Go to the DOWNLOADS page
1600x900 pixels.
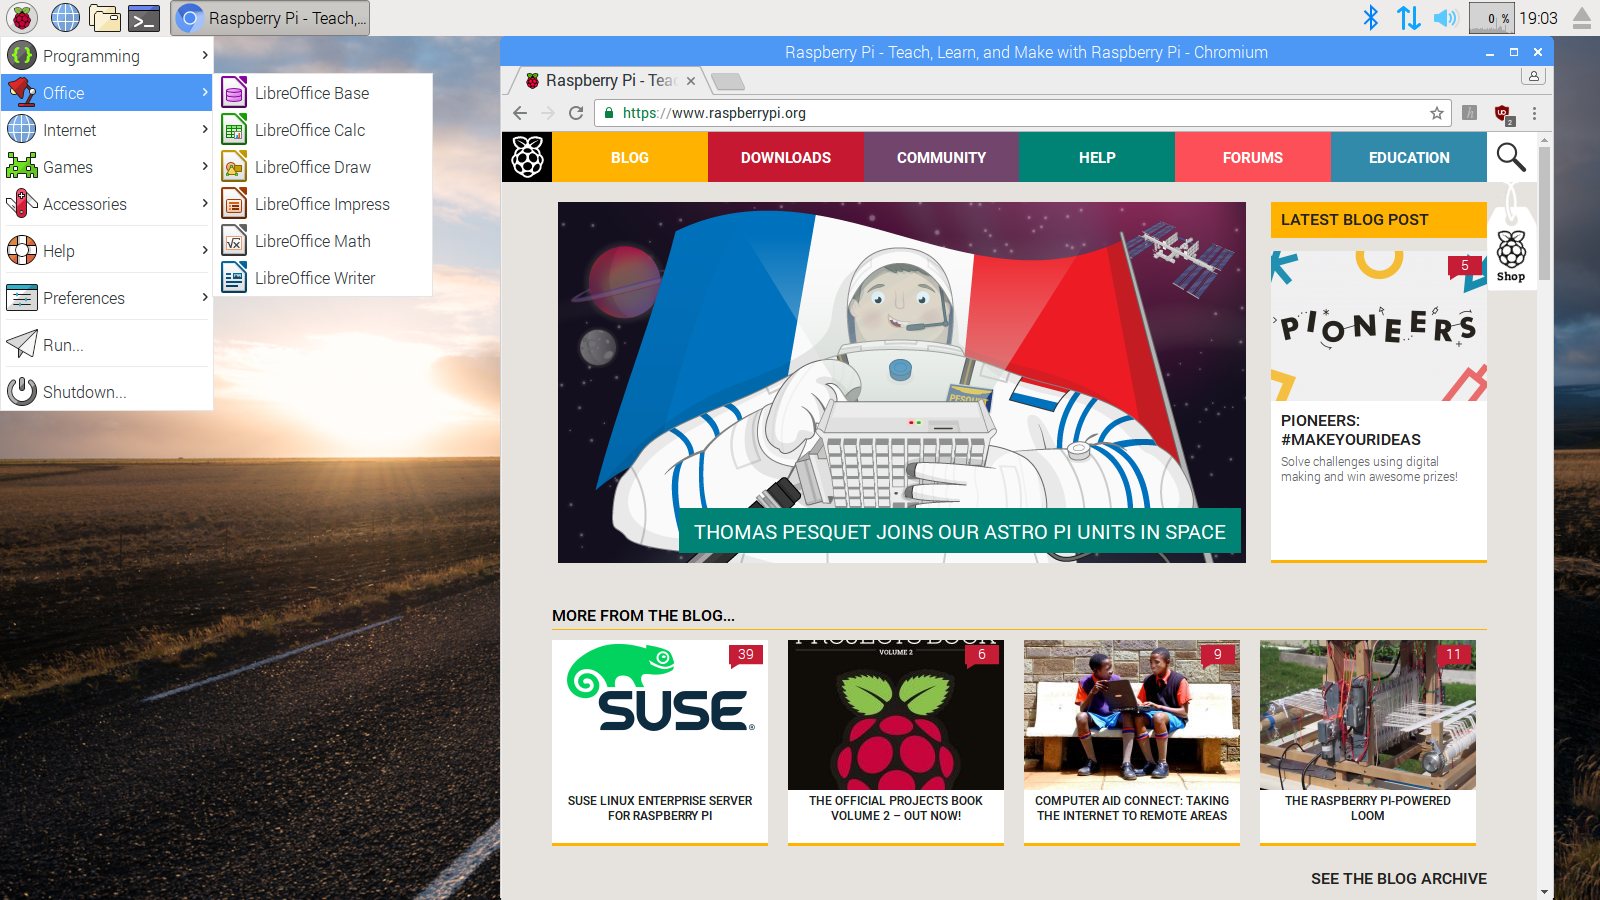point(786,157)
